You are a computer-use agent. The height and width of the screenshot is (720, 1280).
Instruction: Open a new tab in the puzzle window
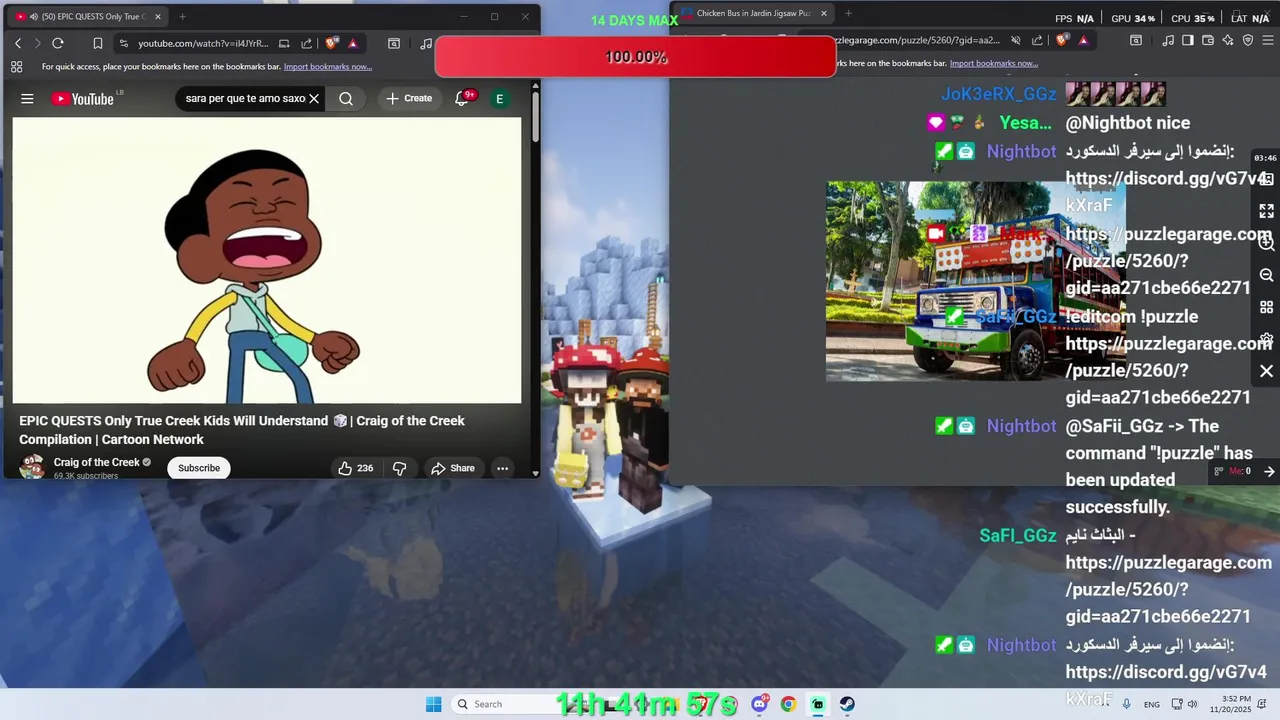point(848,13)
